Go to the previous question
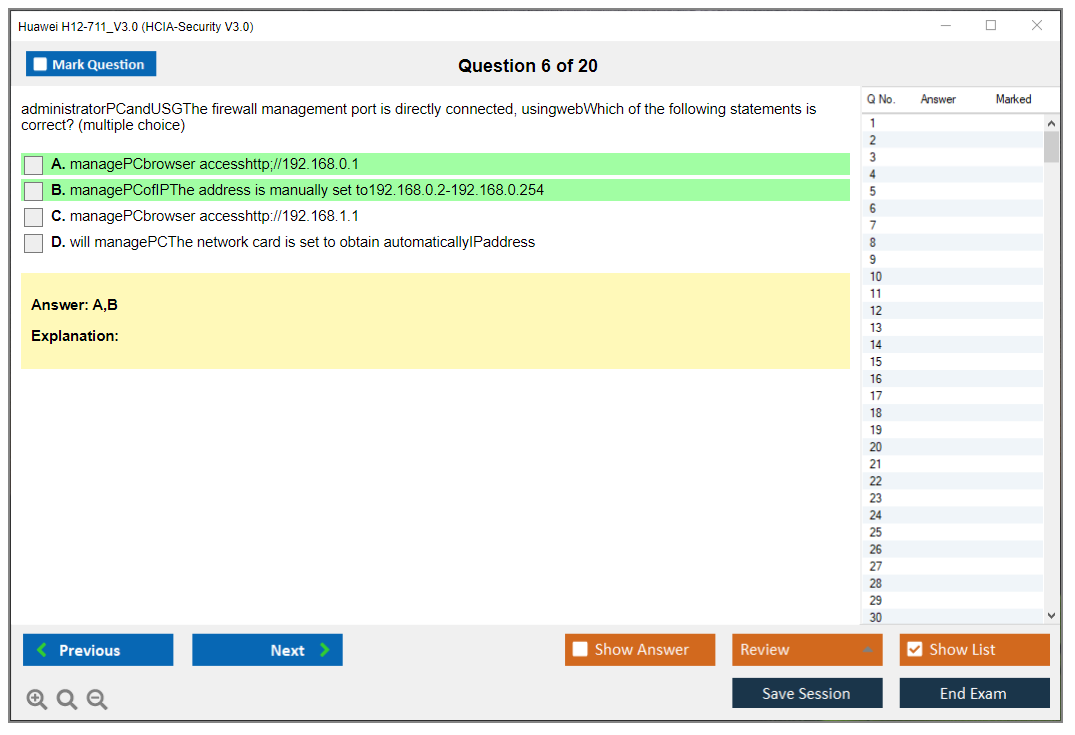Screen dimensions: 1075x735 pos(98,650)
